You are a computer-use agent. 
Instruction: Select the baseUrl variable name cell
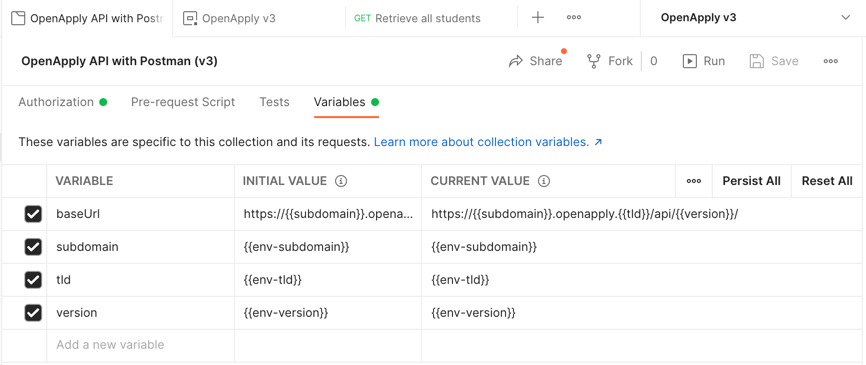141,214
